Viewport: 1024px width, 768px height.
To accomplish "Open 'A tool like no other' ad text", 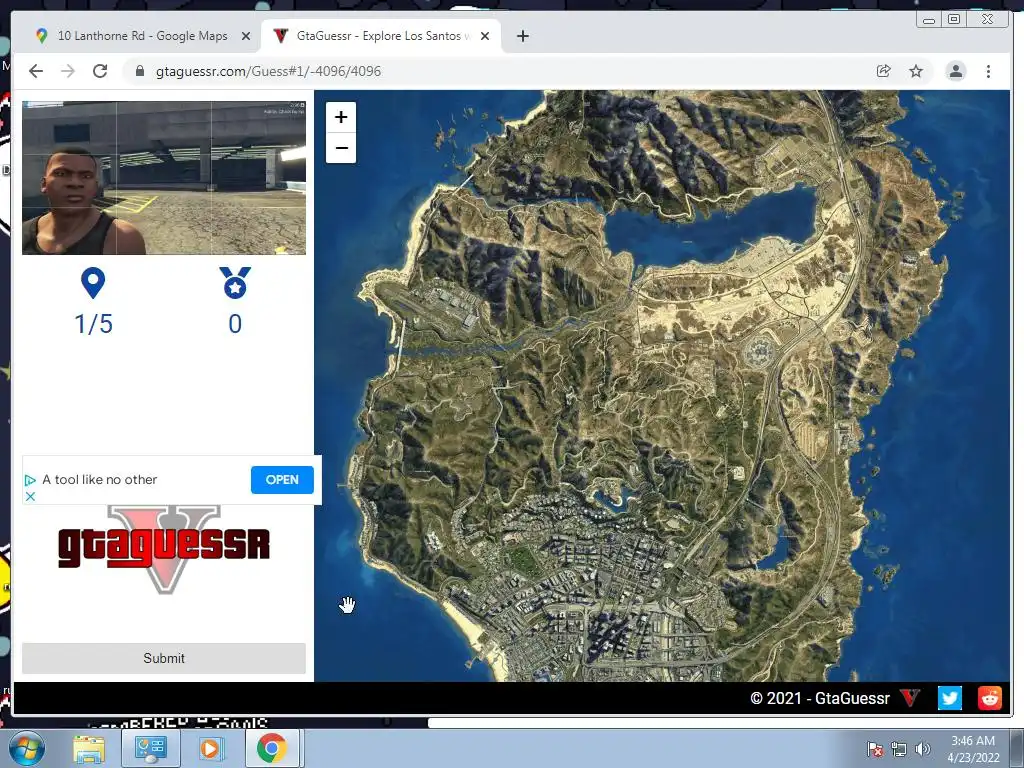I will pos(100,480).
